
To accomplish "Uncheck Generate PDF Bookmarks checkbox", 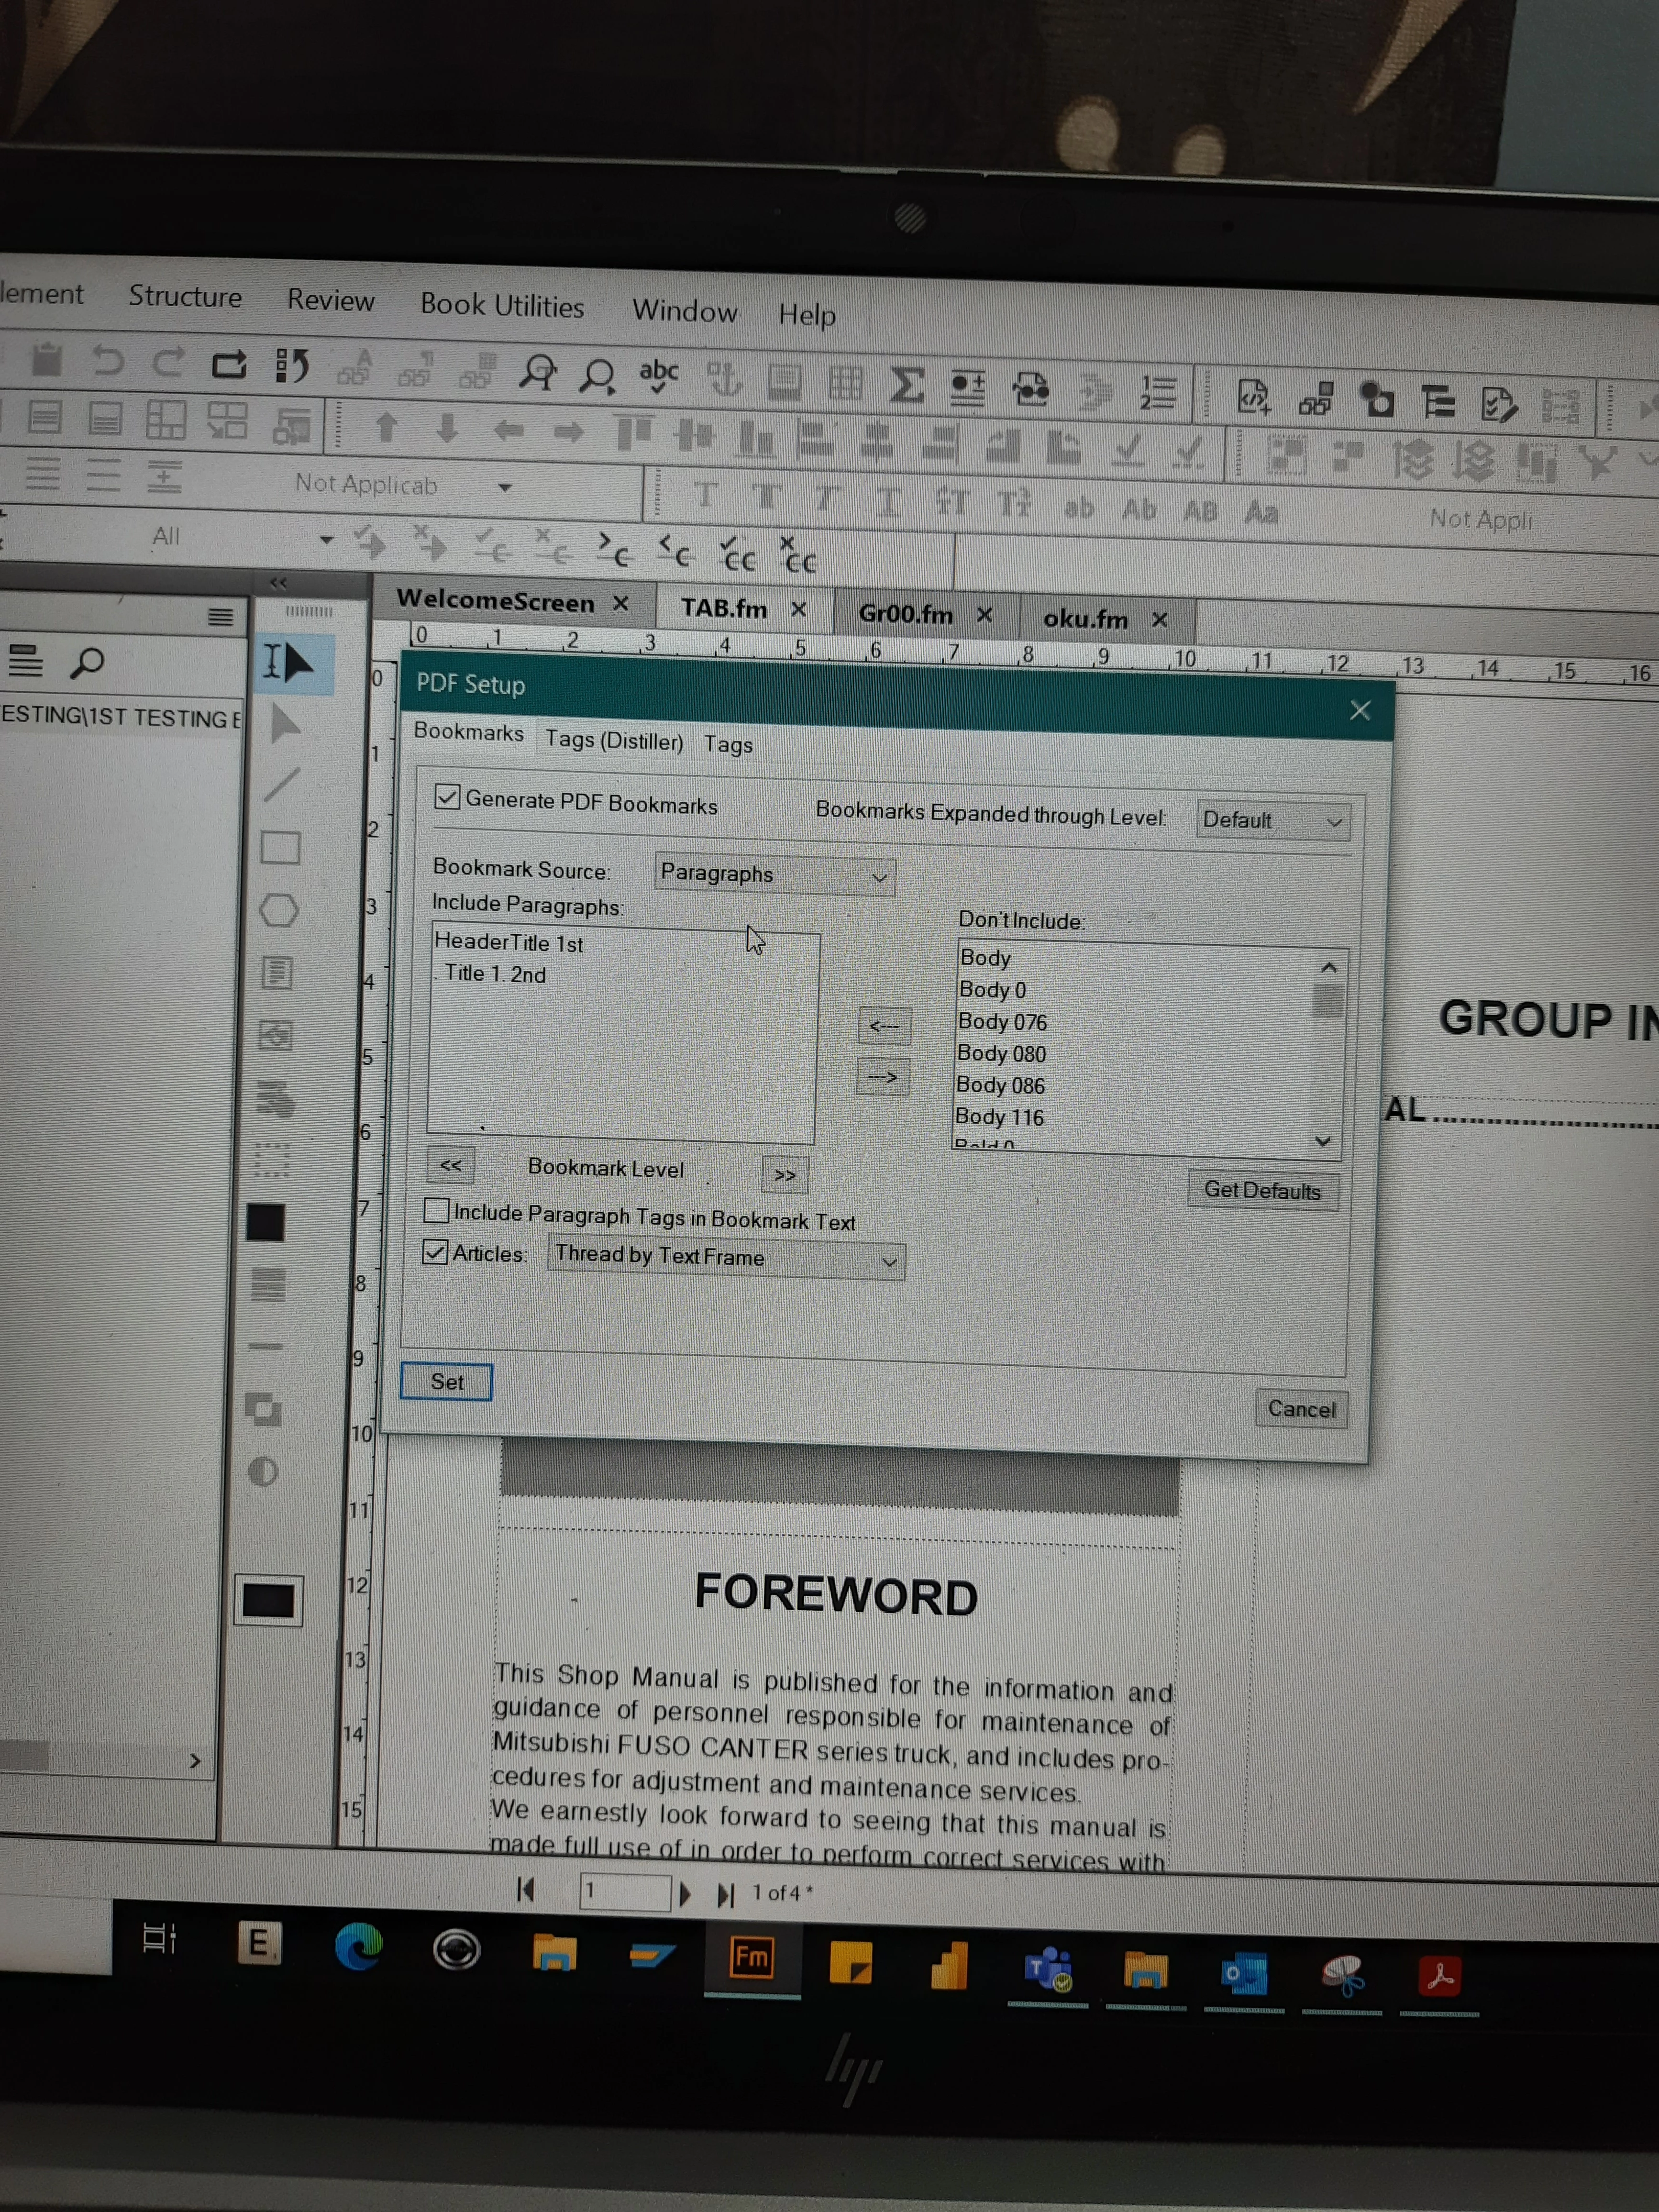I will pyautogui.click(x=447, y=797).
